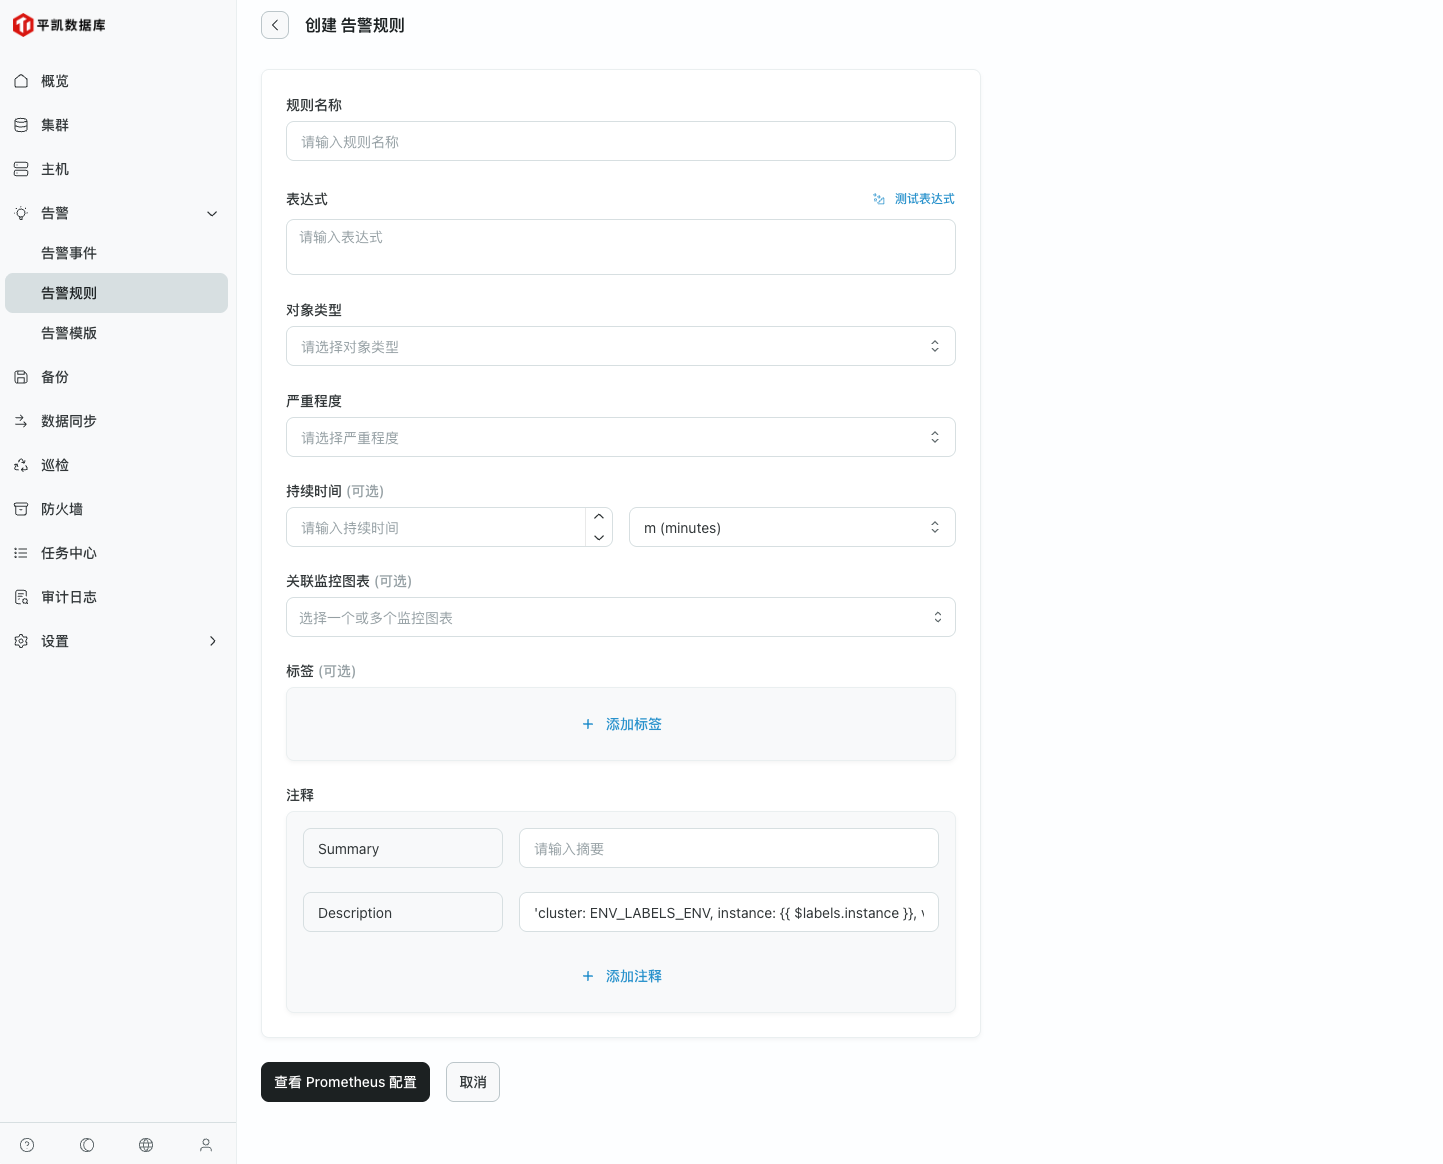This screenshot has height=1164, width=1443.
Task: Click the 防火墙 firewall icon in sidebar
Action: tap(21, 509)
